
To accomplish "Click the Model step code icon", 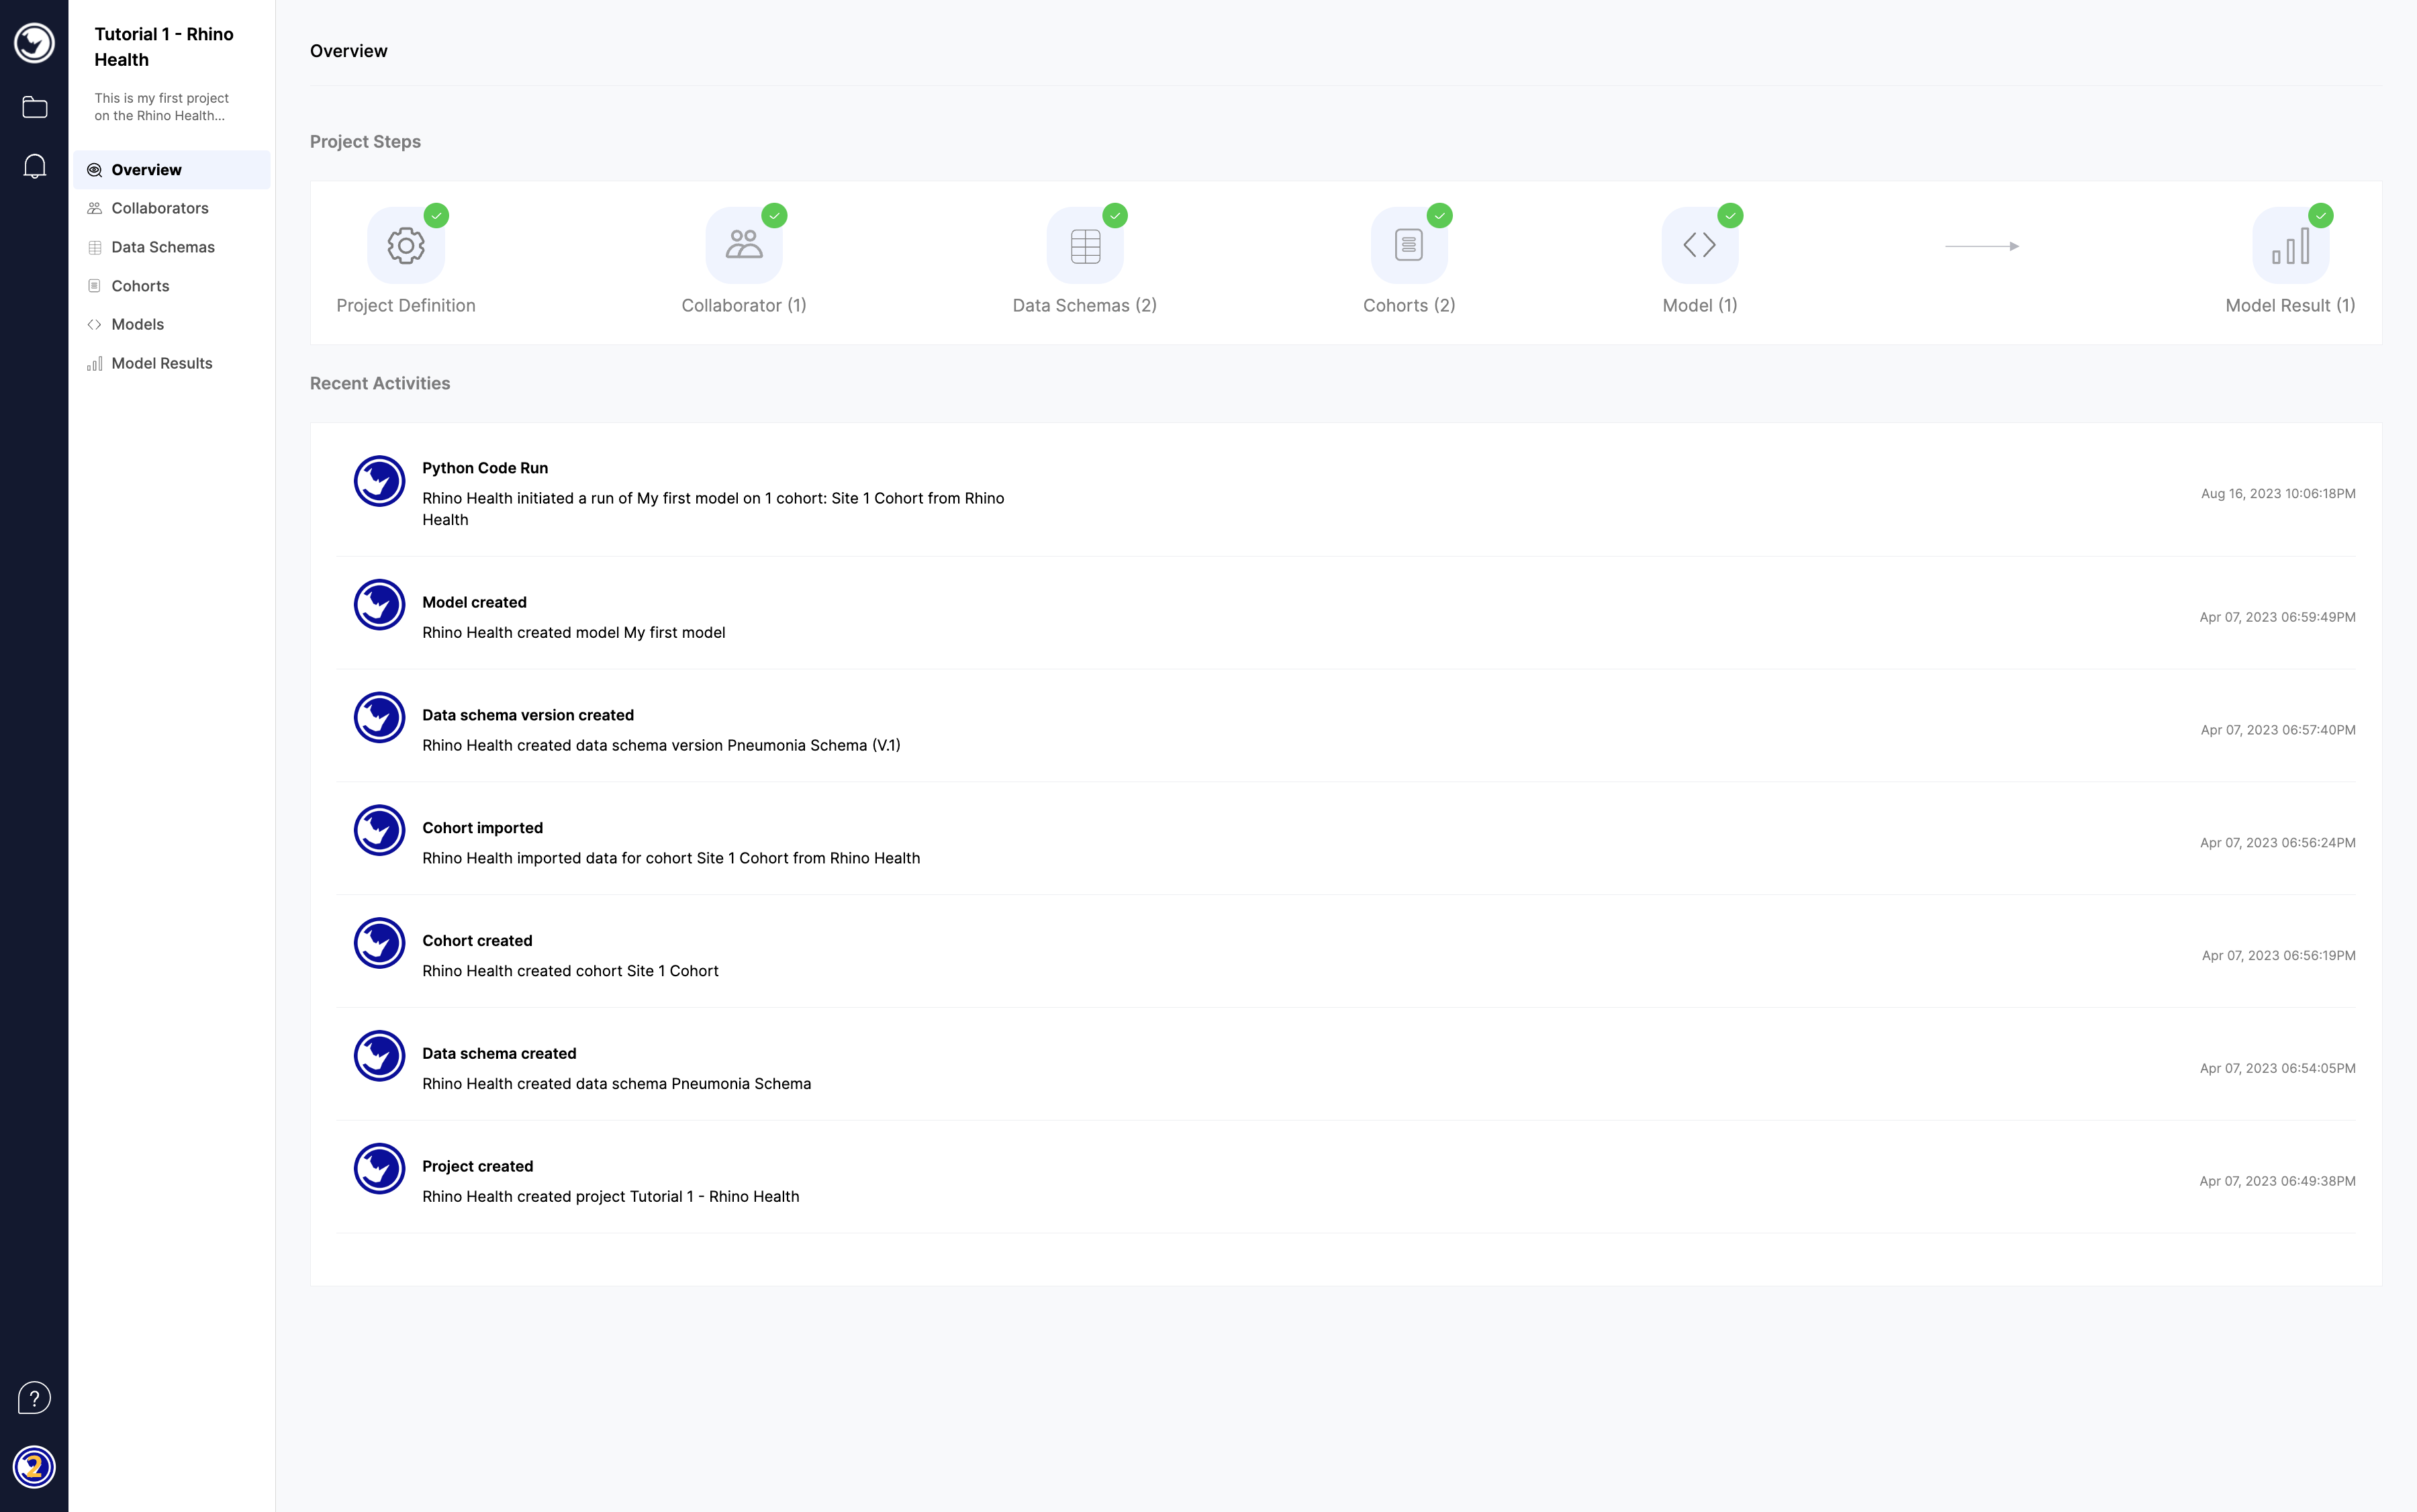I will click(x=1700, y=245).
